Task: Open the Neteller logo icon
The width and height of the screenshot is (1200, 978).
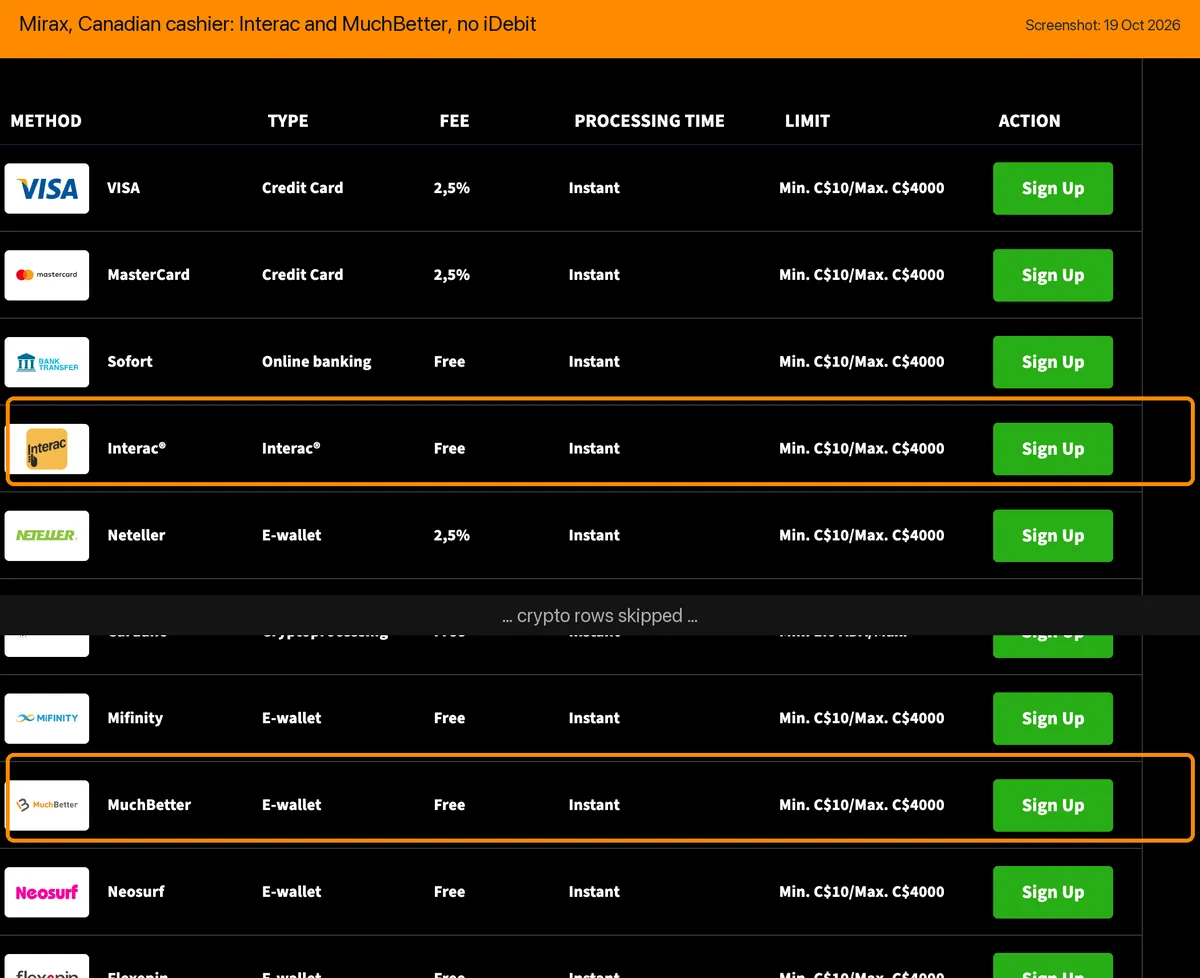Action: [47, 536]
